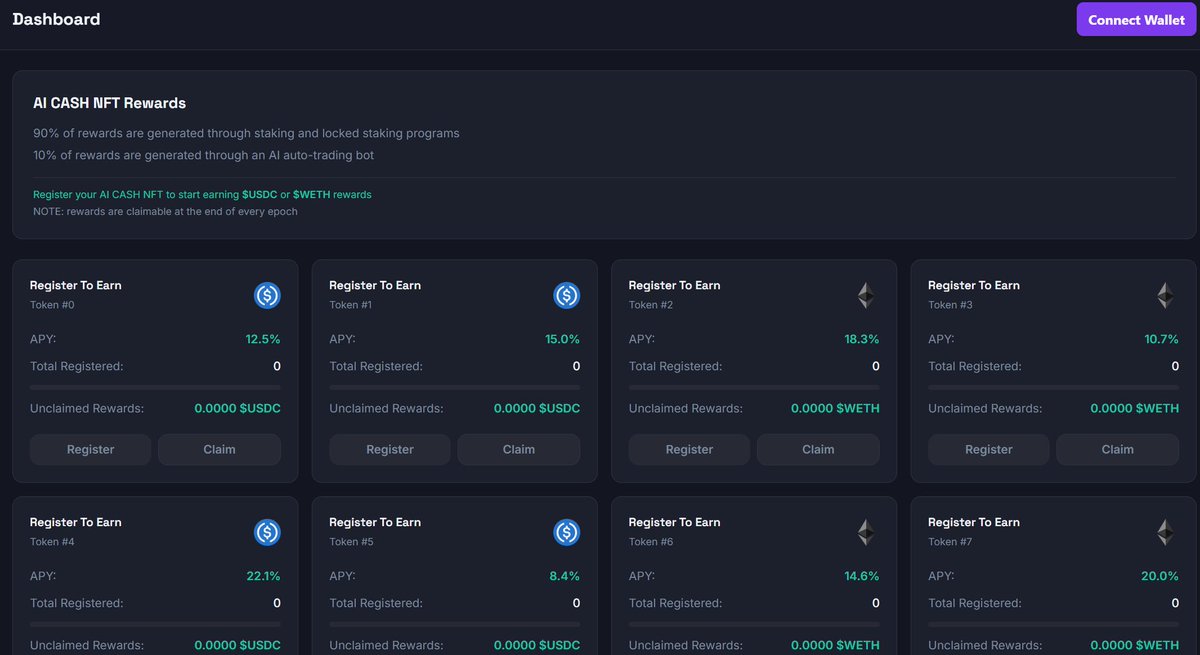Click the 8.4% APY value
Screen dimensions: 1200x655
point(565,576)
